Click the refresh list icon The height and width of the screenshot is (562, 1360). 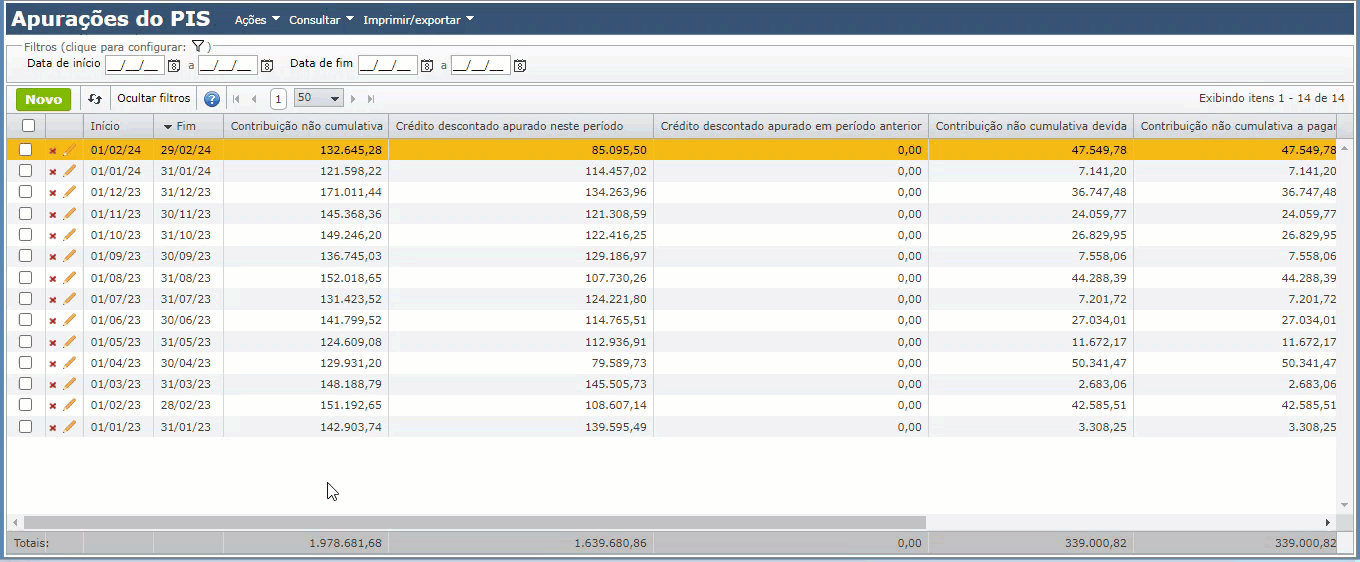click(x=95, y=99)
